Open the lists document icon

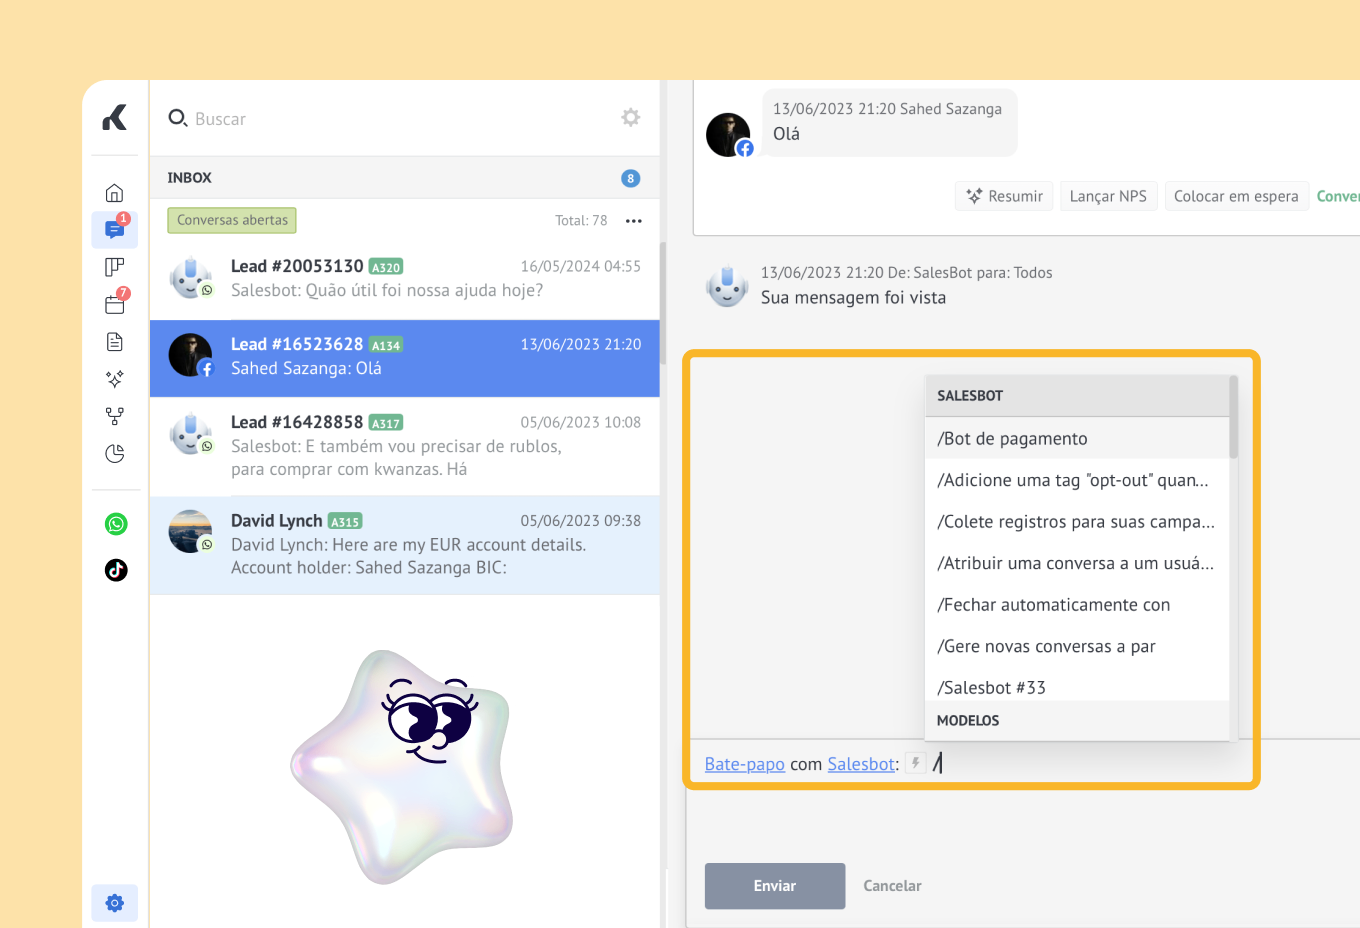(x=115, y=342)
